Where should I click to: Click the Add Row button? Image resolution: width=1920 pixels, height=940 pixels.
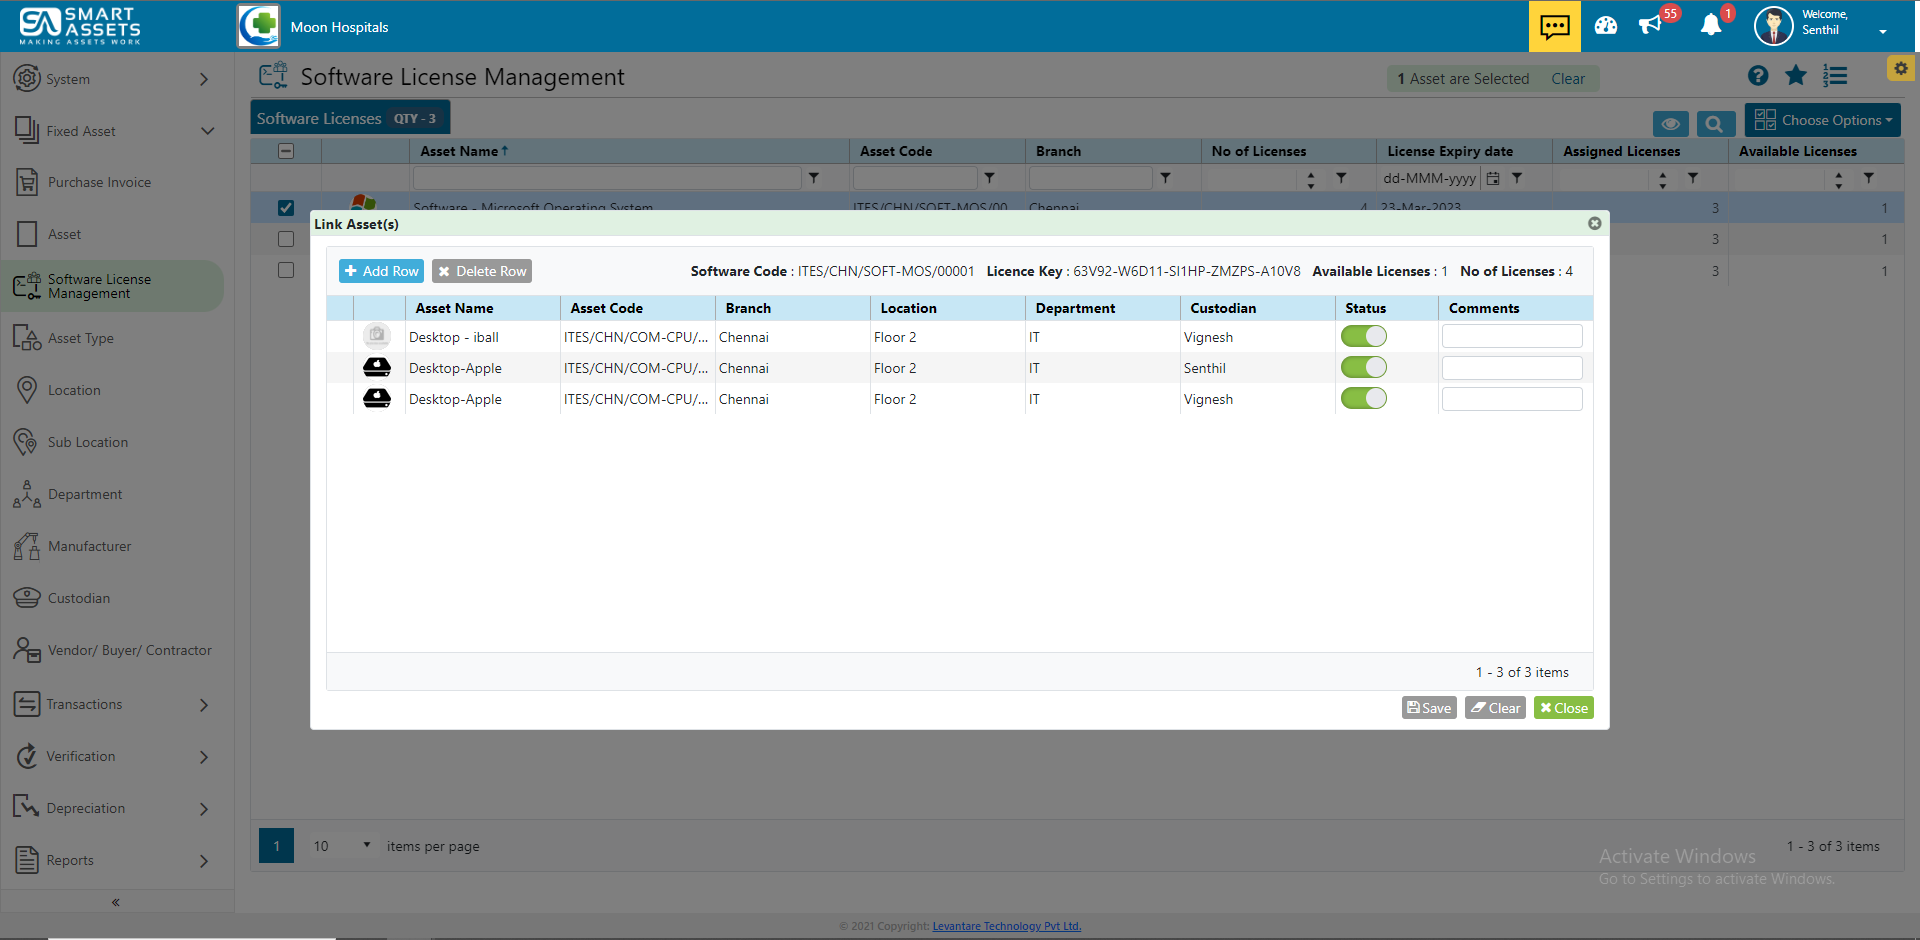381,271
